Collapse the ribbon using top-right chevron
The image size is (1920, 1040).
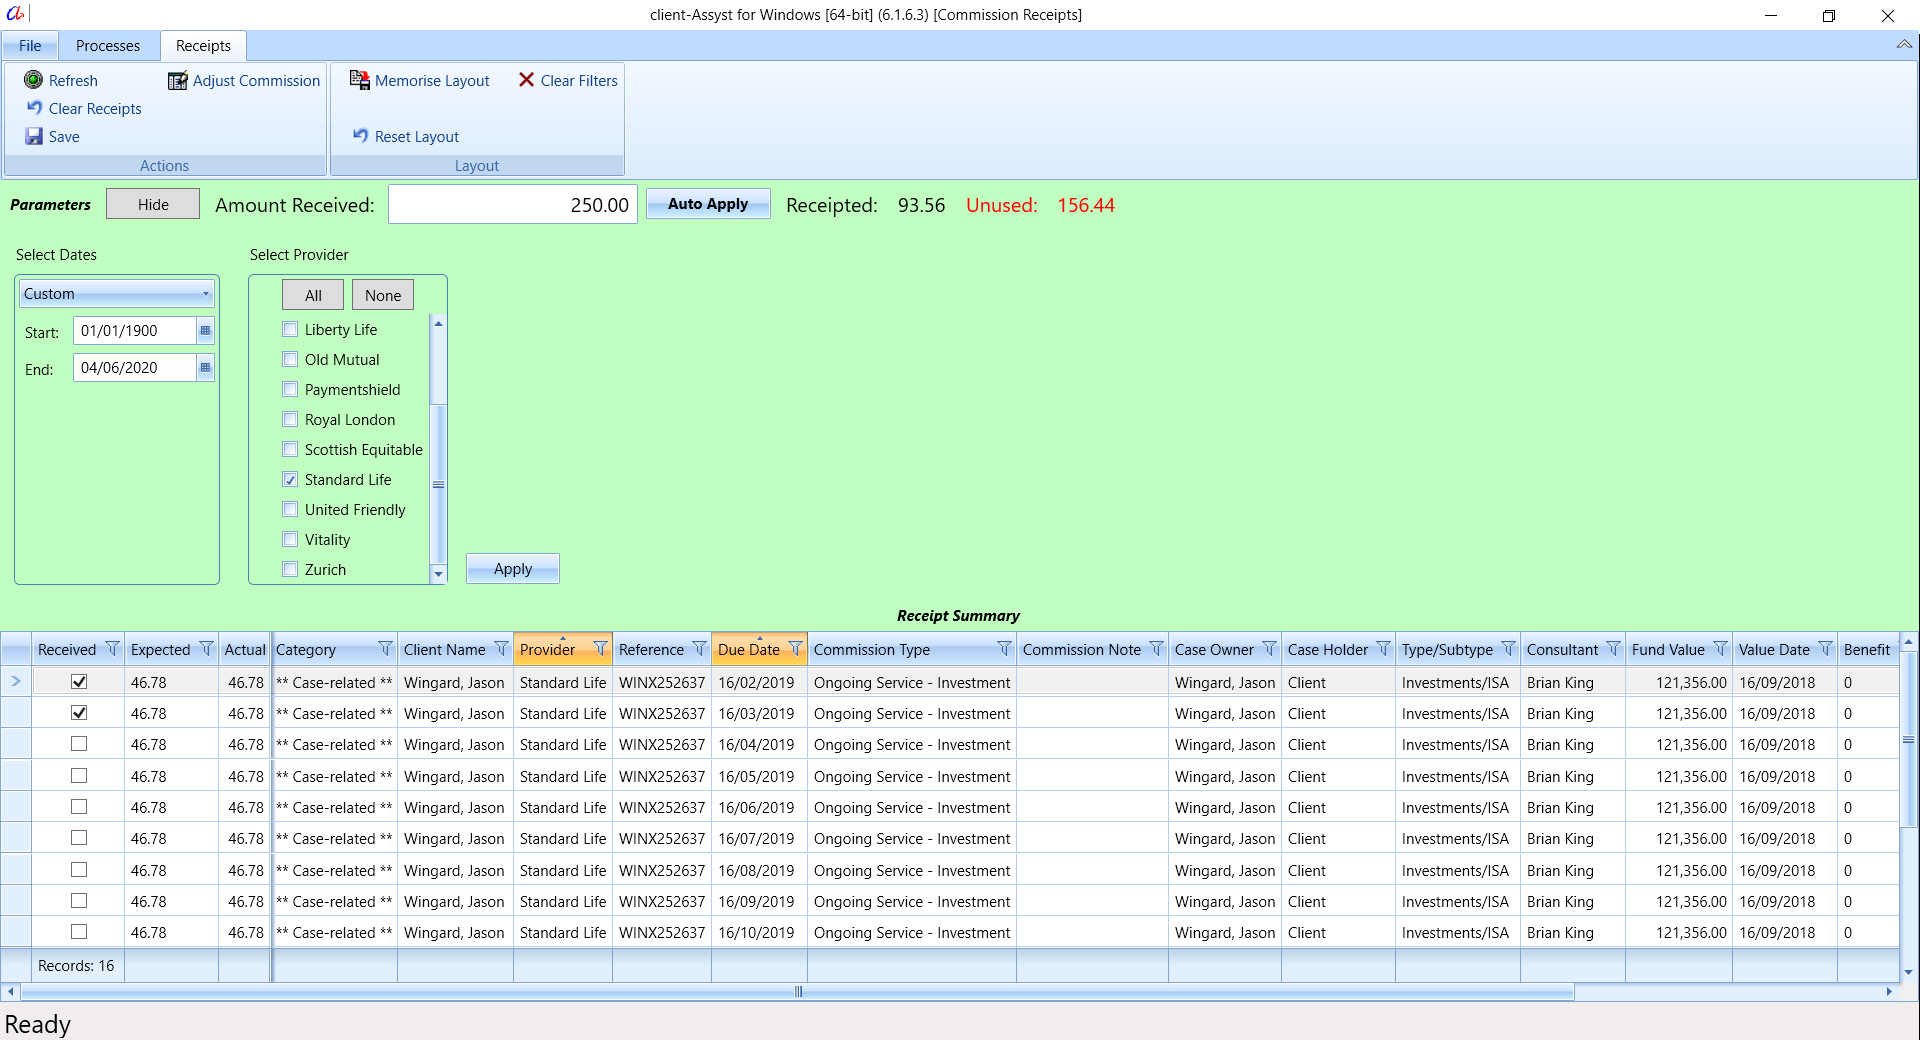tap(1904, 45)
